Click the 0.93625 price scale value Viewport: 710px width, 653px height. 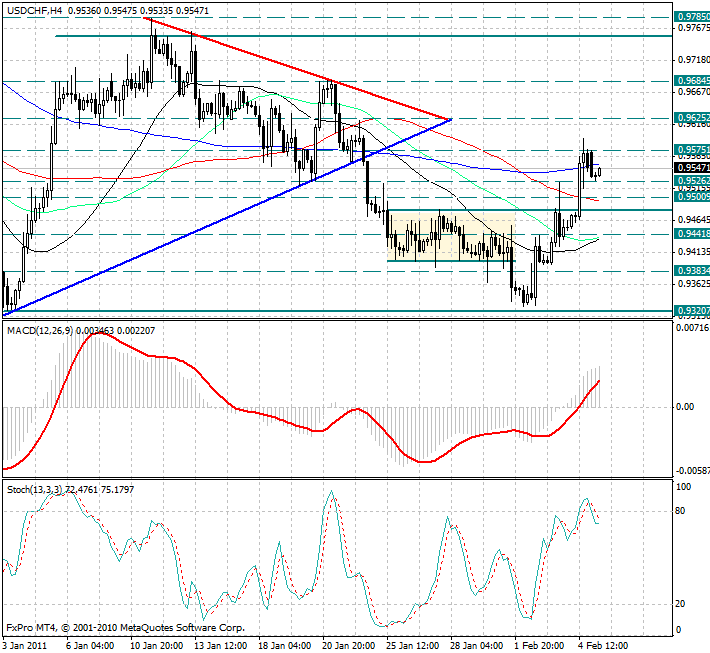693,284
